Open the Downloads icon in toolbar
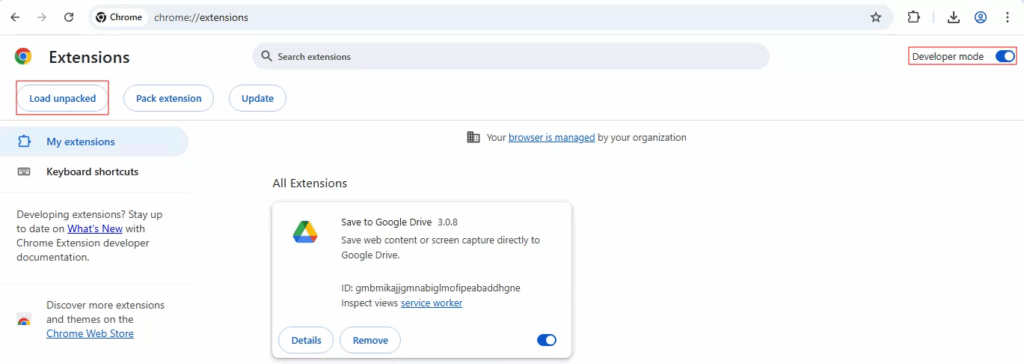The image size is (1024, 364). (x=953, y=18)
